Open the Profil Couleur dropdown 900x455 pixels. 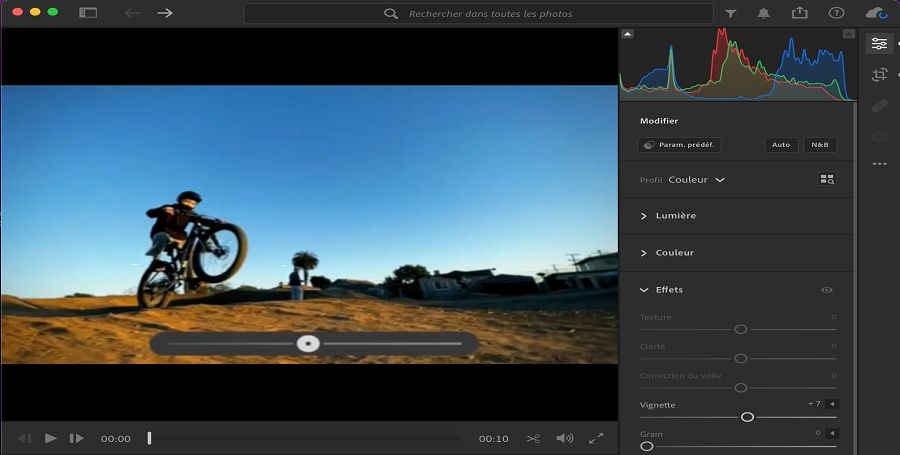pos(696,180)
